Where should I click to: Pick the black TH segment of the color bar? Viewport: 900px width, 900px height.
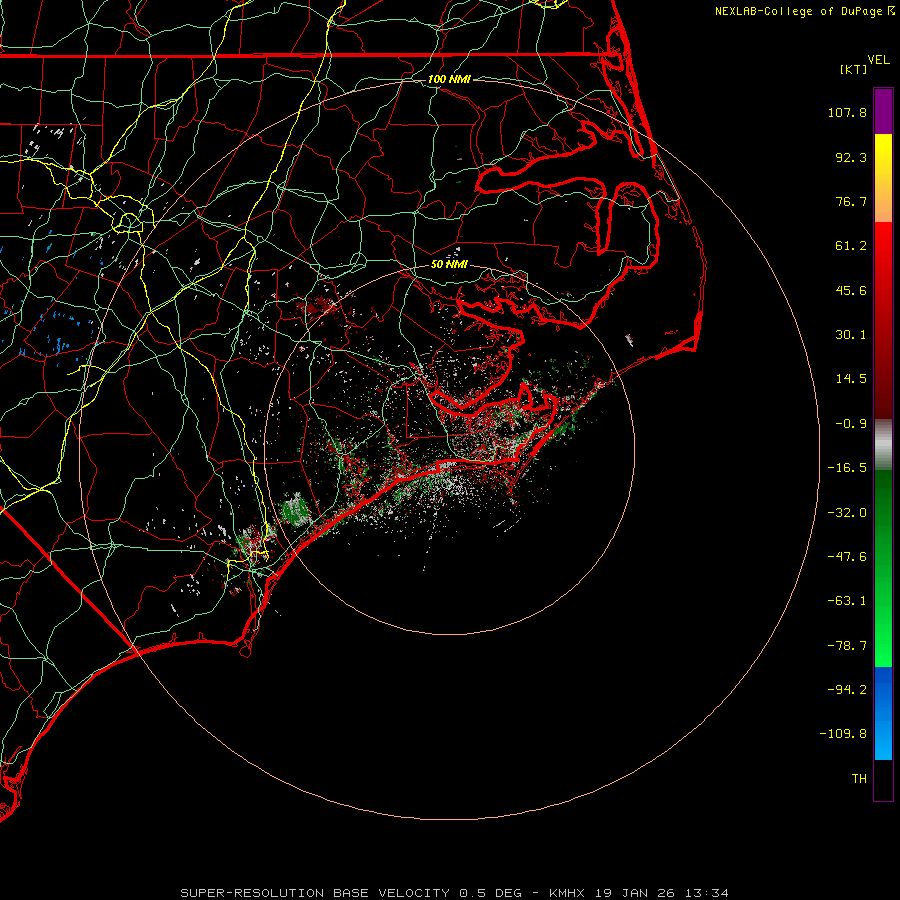(x=883, y=779)
